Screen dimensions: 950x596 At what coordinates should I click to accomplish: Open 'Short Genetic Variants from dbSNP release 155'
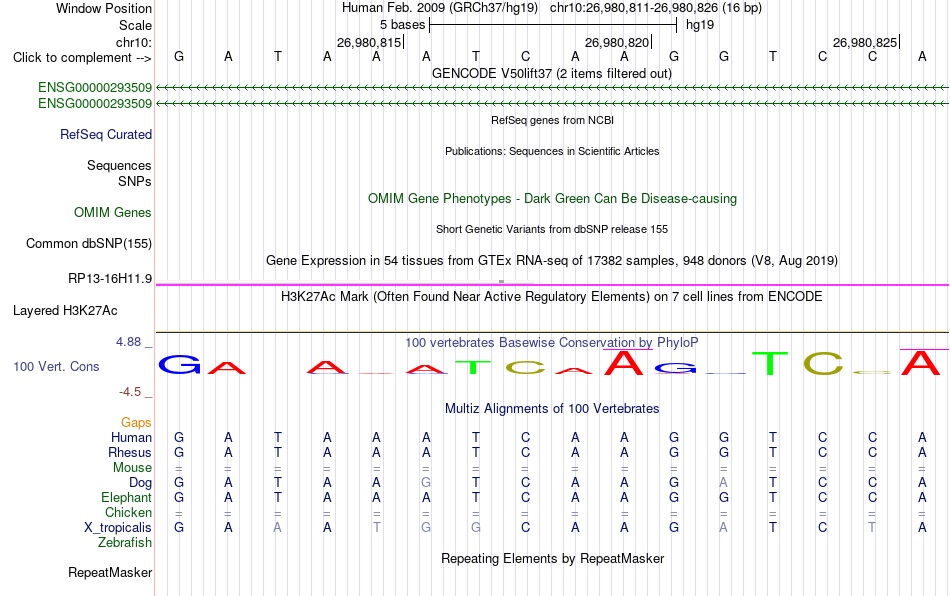coord(552,229)
